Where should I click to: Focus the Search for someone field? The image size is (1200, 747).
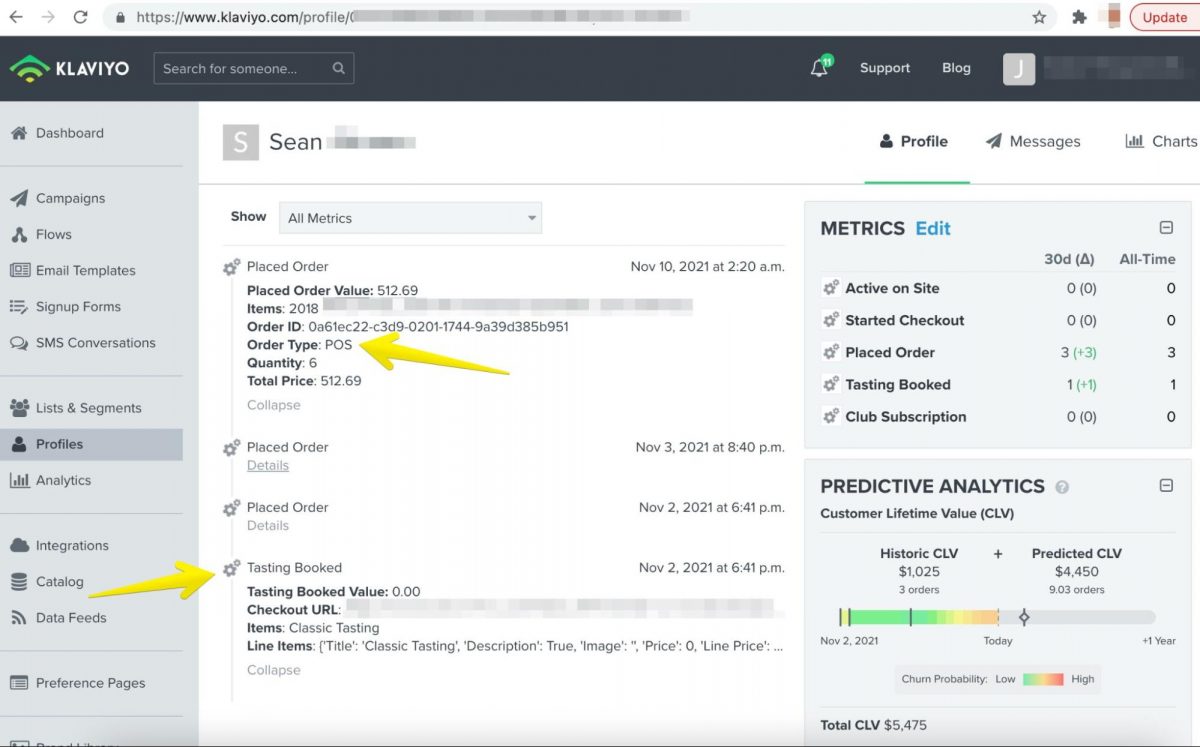point(253,68)
